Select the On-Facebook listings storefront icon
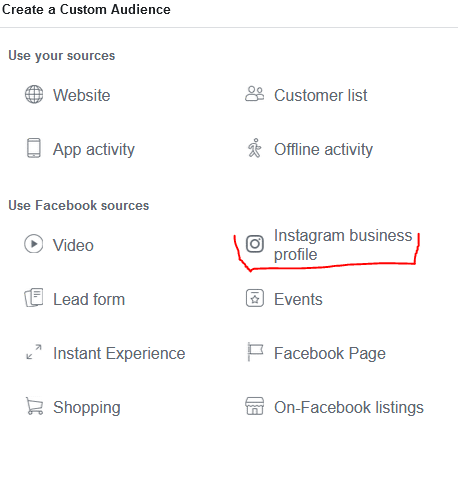458x486 pixels. coord(255,406)
